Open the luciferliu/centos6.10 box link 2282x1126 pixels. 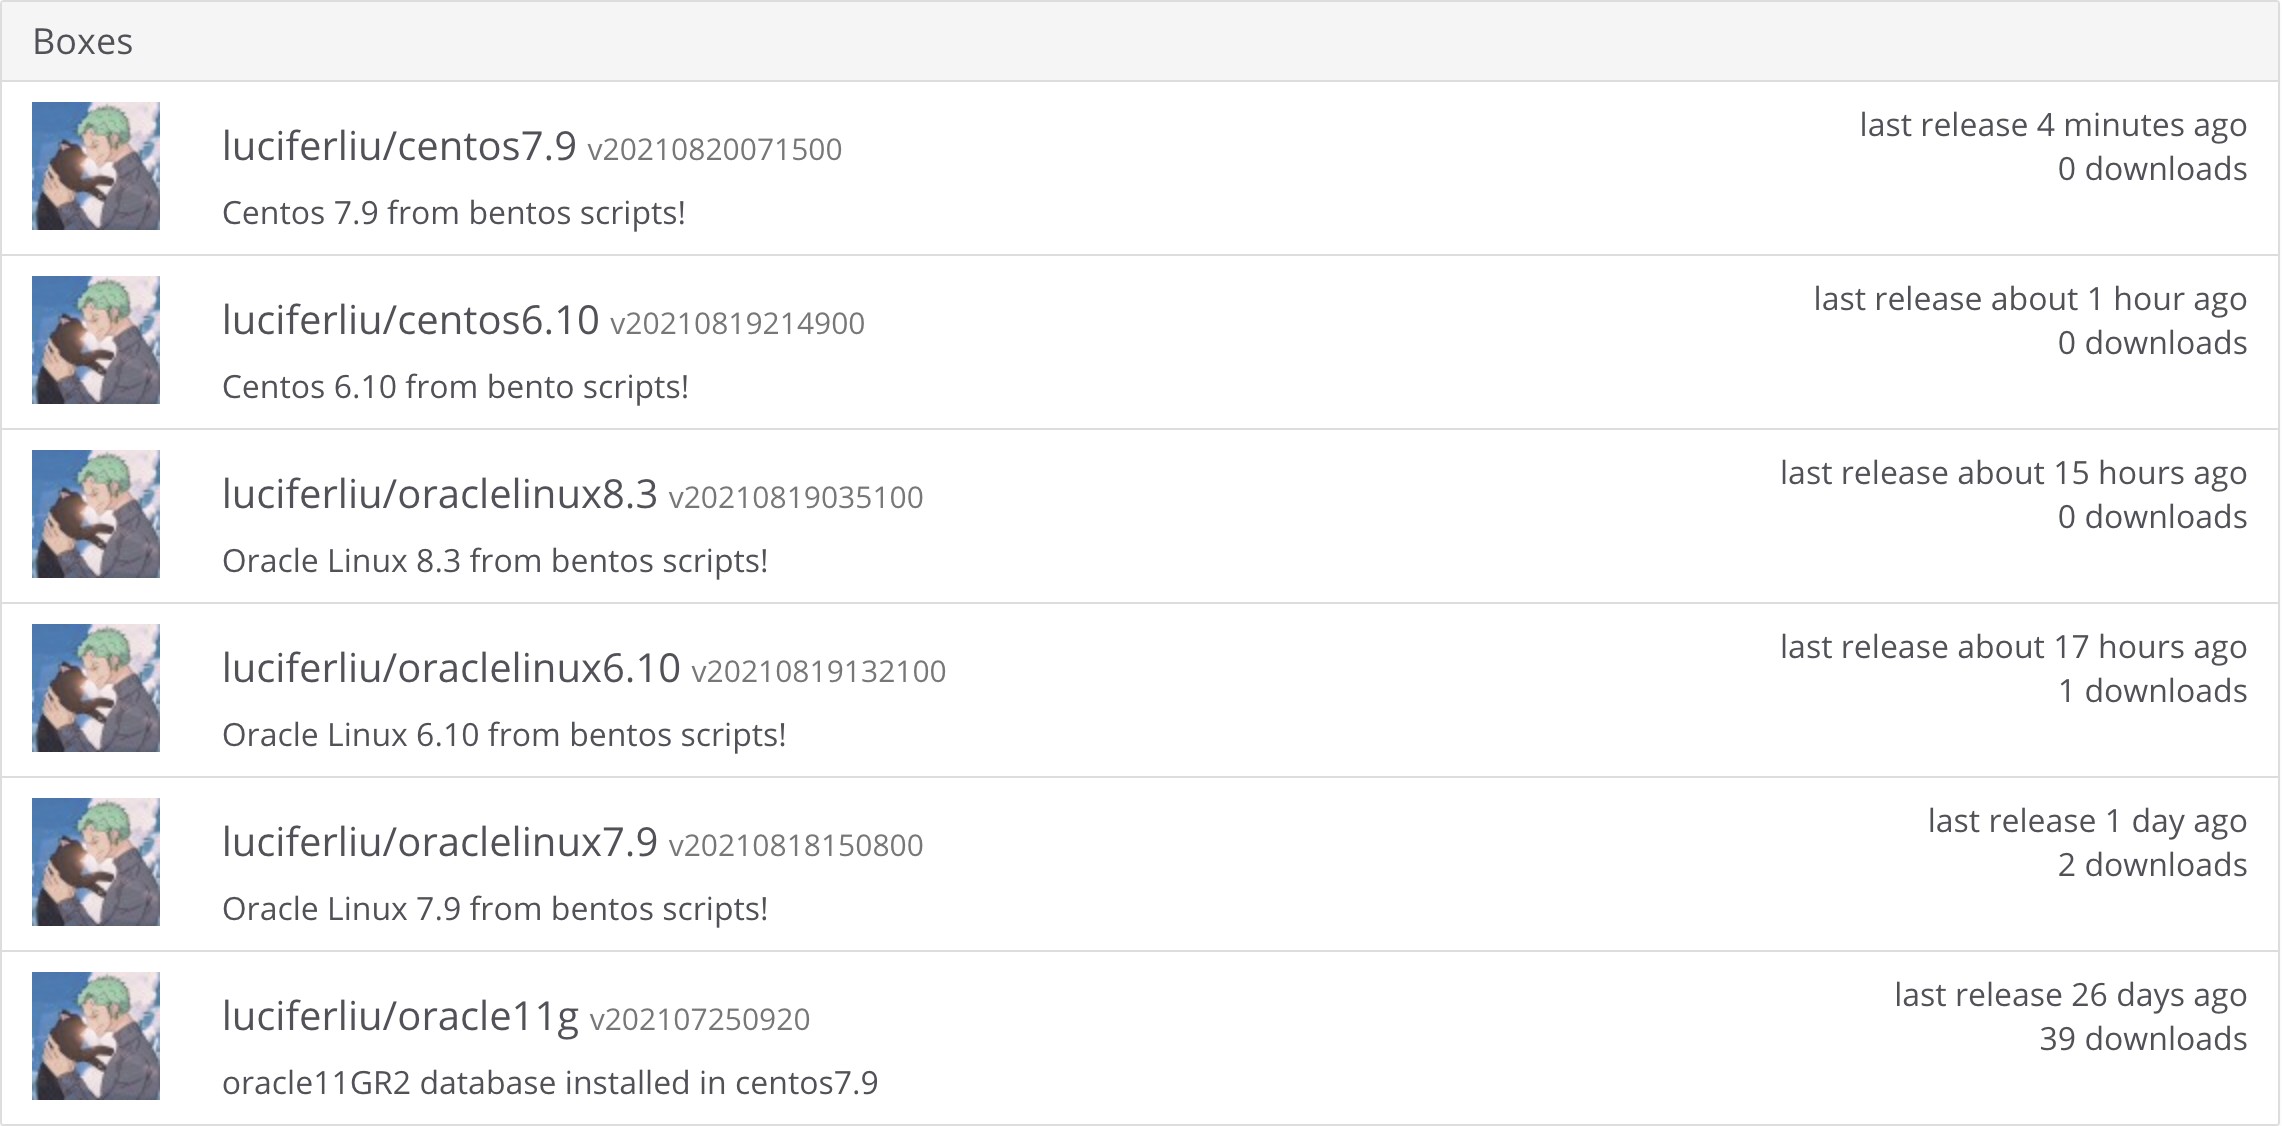pyautogui.click(x=410, y=320)
